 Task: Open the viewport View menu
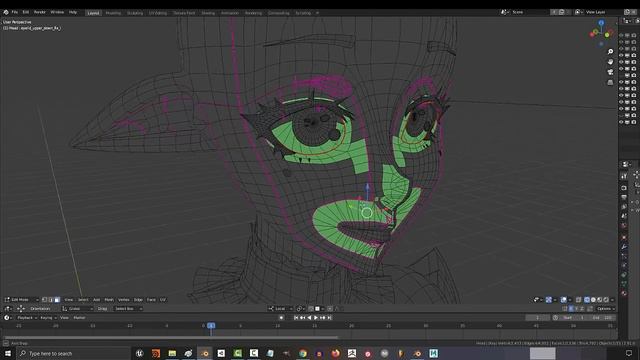pos(69,300)
